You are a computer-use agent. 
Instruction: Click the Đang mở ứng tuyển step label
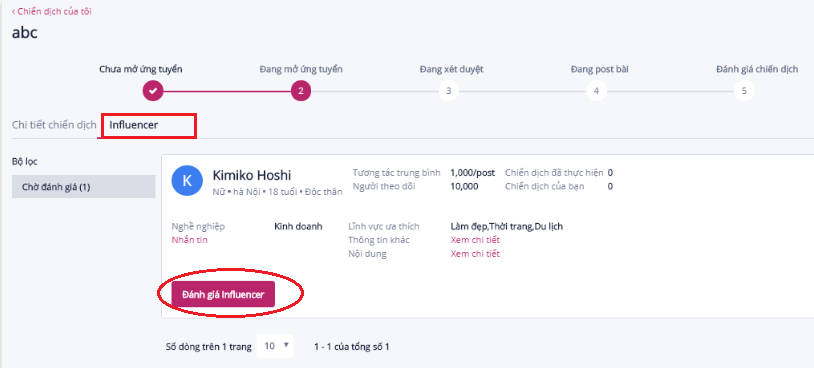(x=301, y=69)
